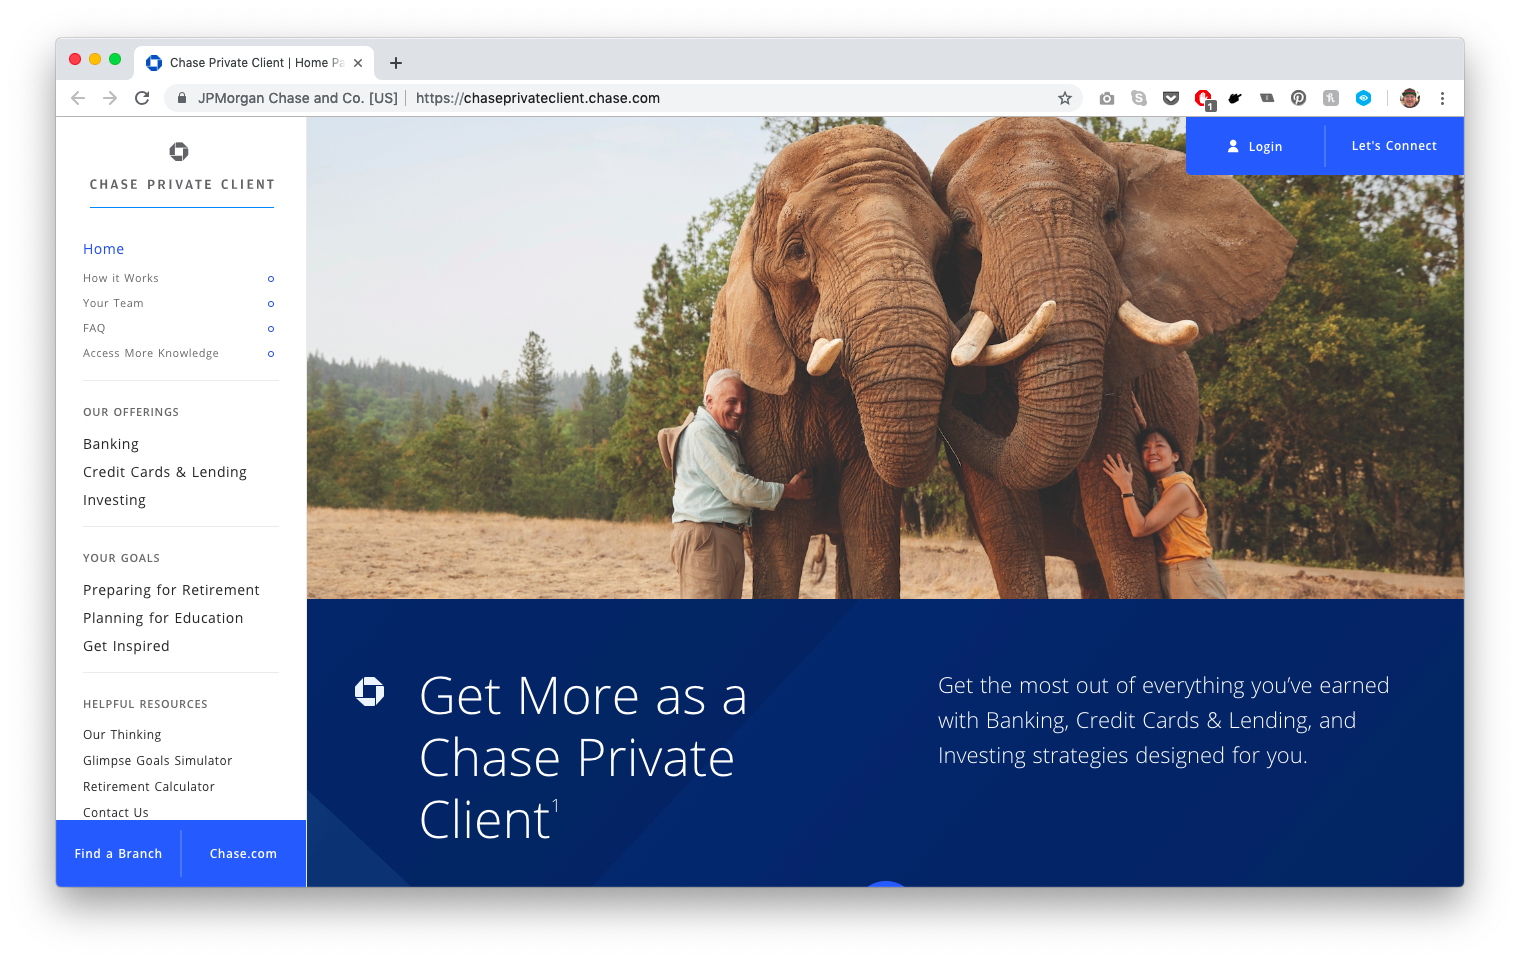Click the Chase logo beside headline
The image size is (1520, 961).
(x=370, y=691)
